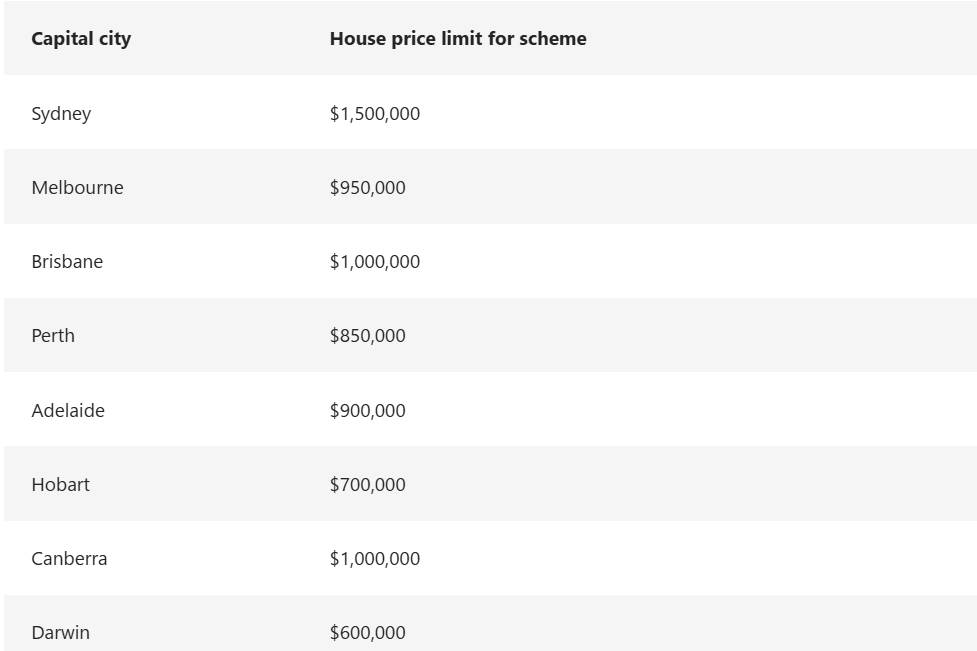The height and width of the screenshot is (651, 977).
Task: Click Darwin's $600,000 price limit
Action: pyautogui.click(x=368, y=633)
